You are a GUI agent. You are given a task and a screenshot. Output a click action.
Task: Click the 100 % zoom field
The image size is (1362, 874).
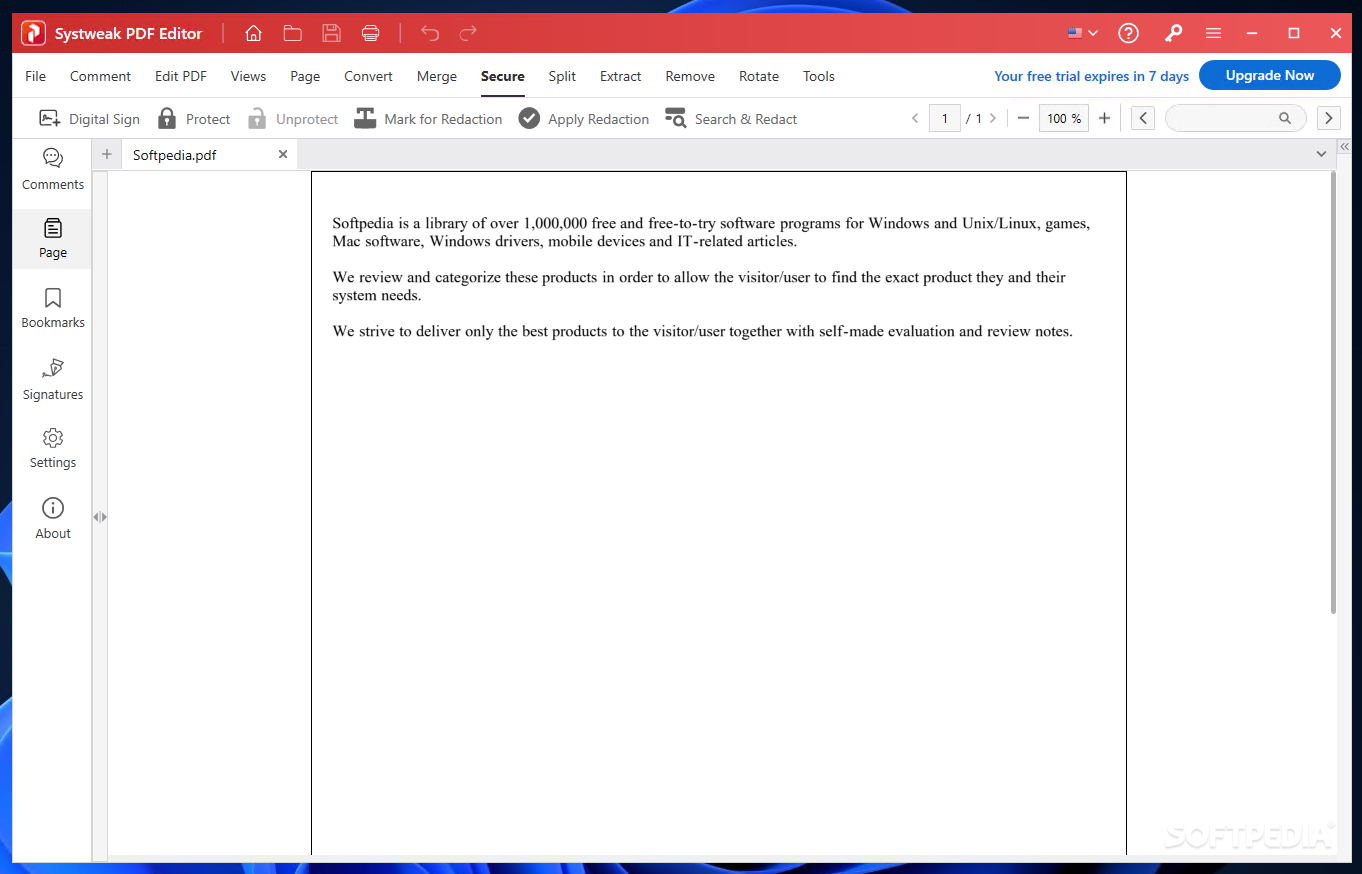1064,118
